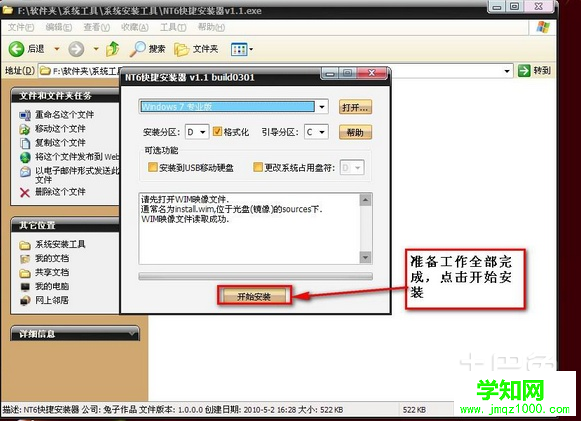This screenshot has height=421, width=581.
Task: Click the disabled drive letter D dropdown
Action: click(352, 168)
